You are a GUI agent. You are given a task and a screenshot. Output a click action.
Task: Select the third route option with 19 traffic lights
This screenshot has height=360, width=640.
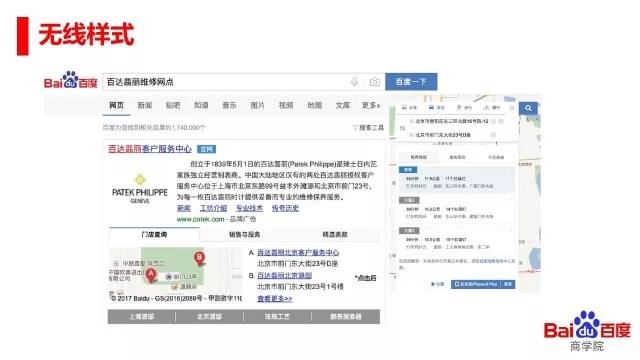(457, 240)
